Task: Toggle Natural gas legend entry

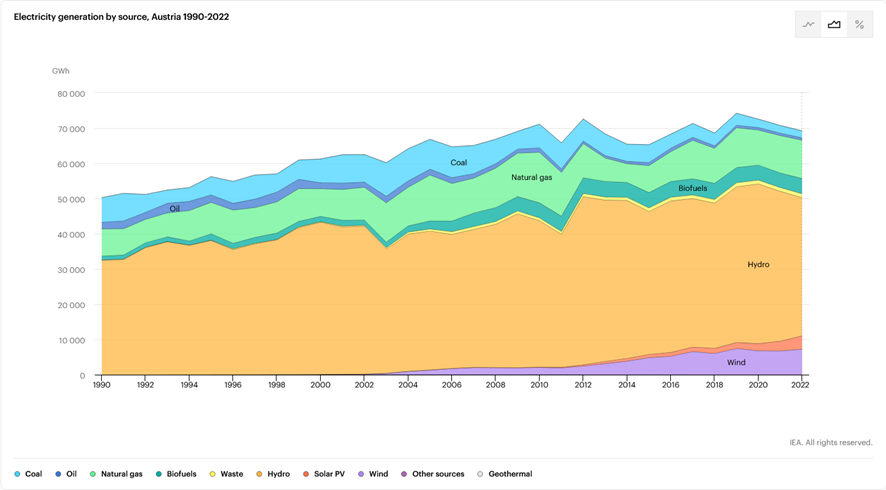Action: [x=116, y=474]
